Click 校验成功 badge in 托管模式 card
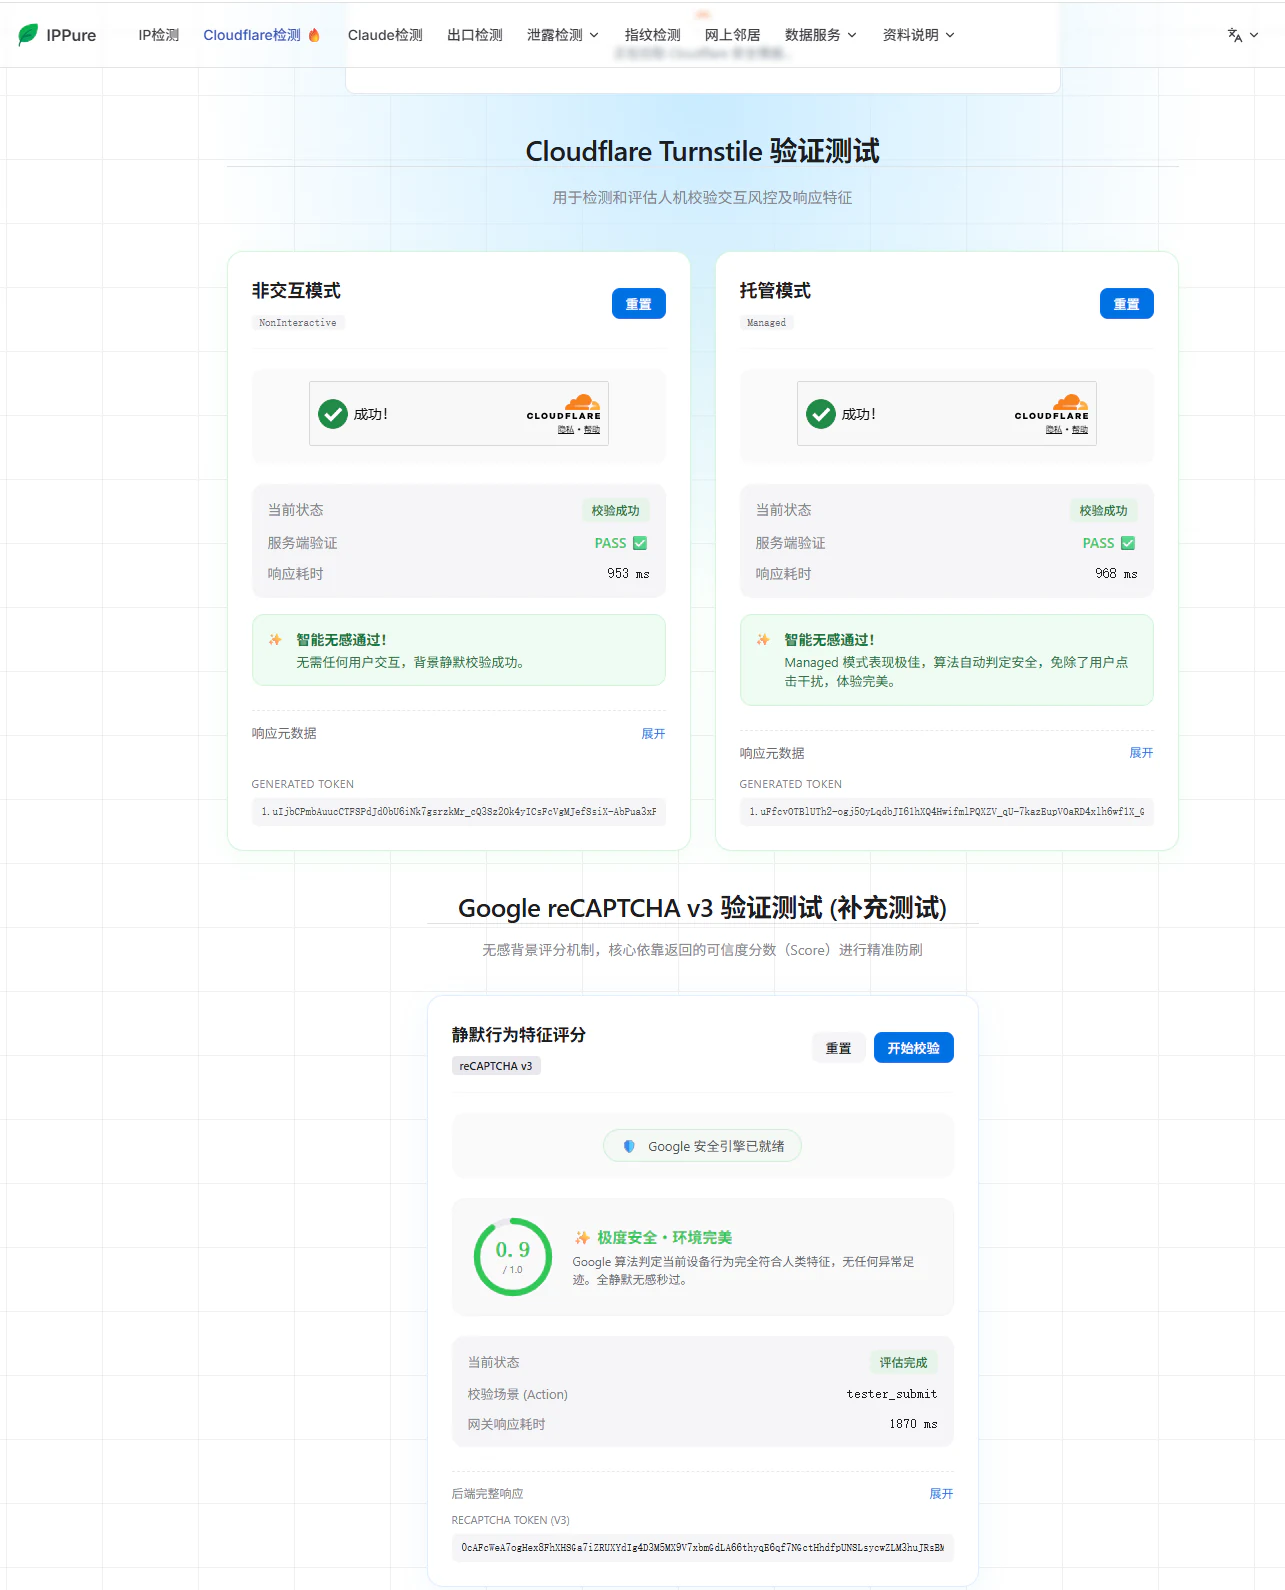Screen dimensions: 1285x1590 1103,511
